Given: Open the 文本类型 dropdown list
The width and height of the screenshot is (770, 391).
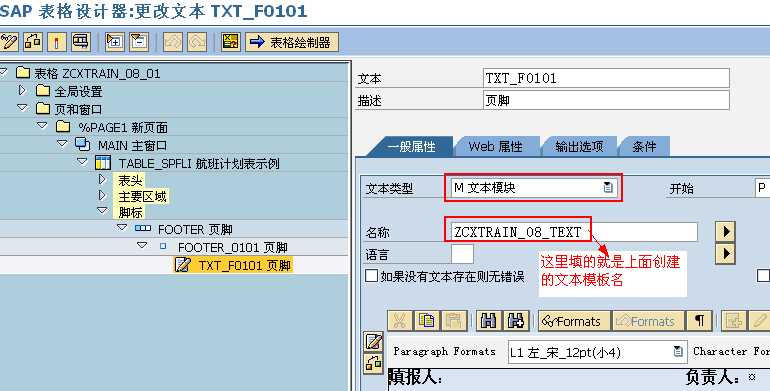Looking at the screenshot, I should pyautogui.click(x=608, y=187).
